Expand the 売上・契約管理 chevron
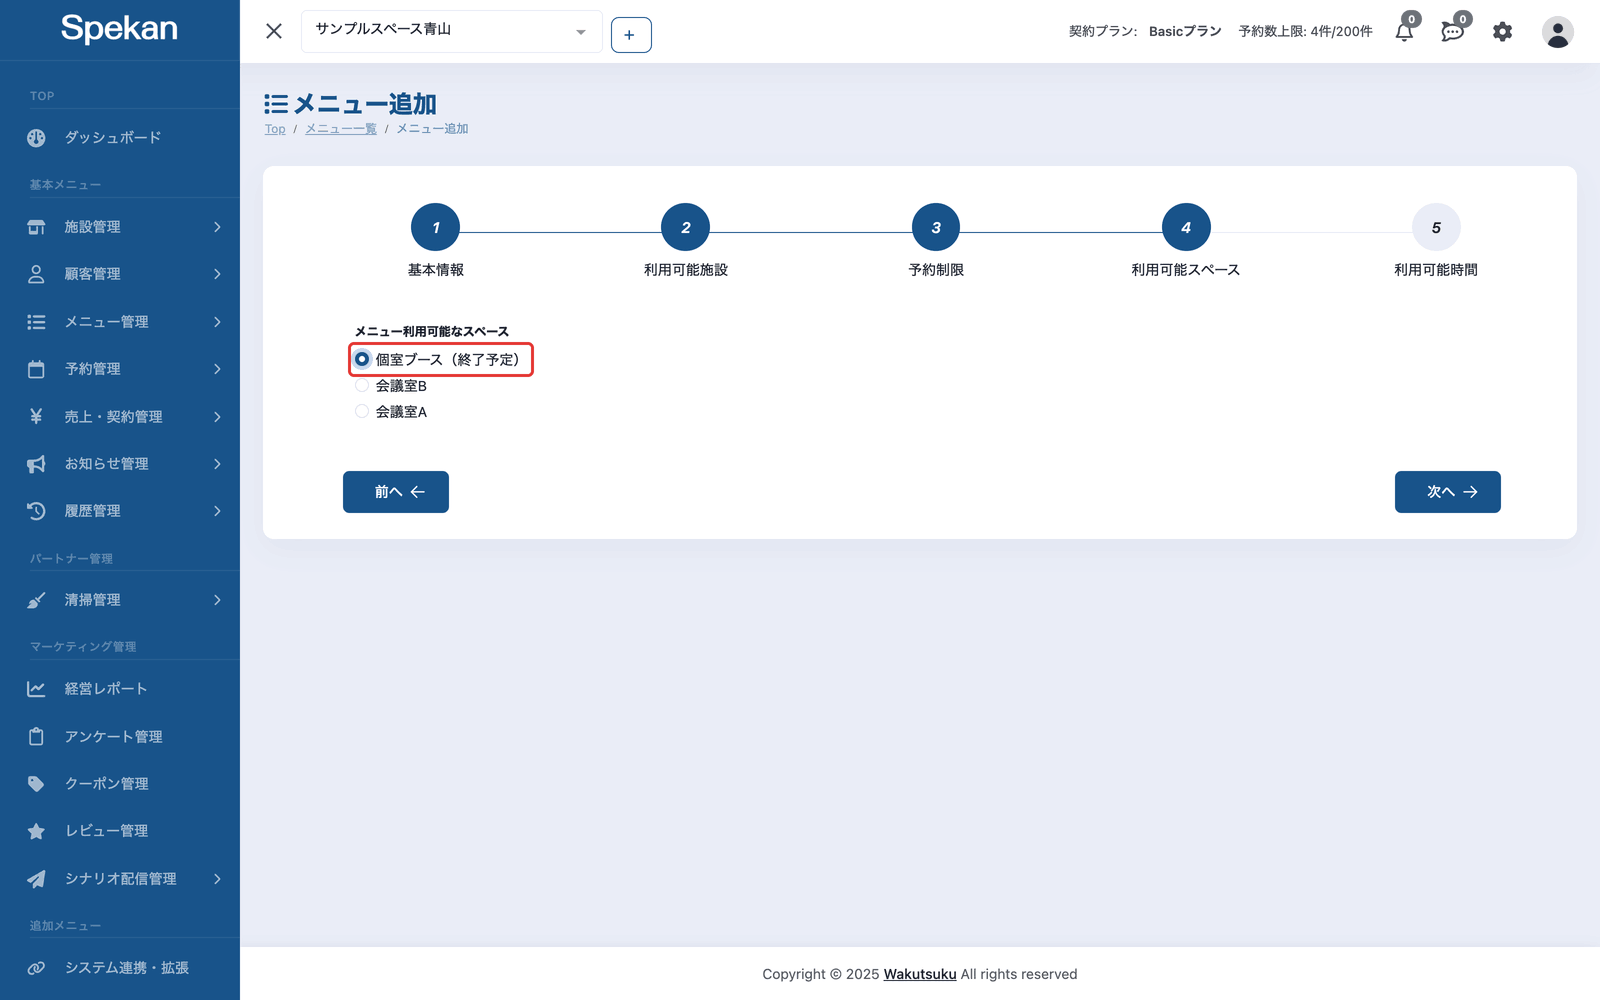This screenshot has height=1000, width=1600. pyautogui.click(x=217, y=417)
